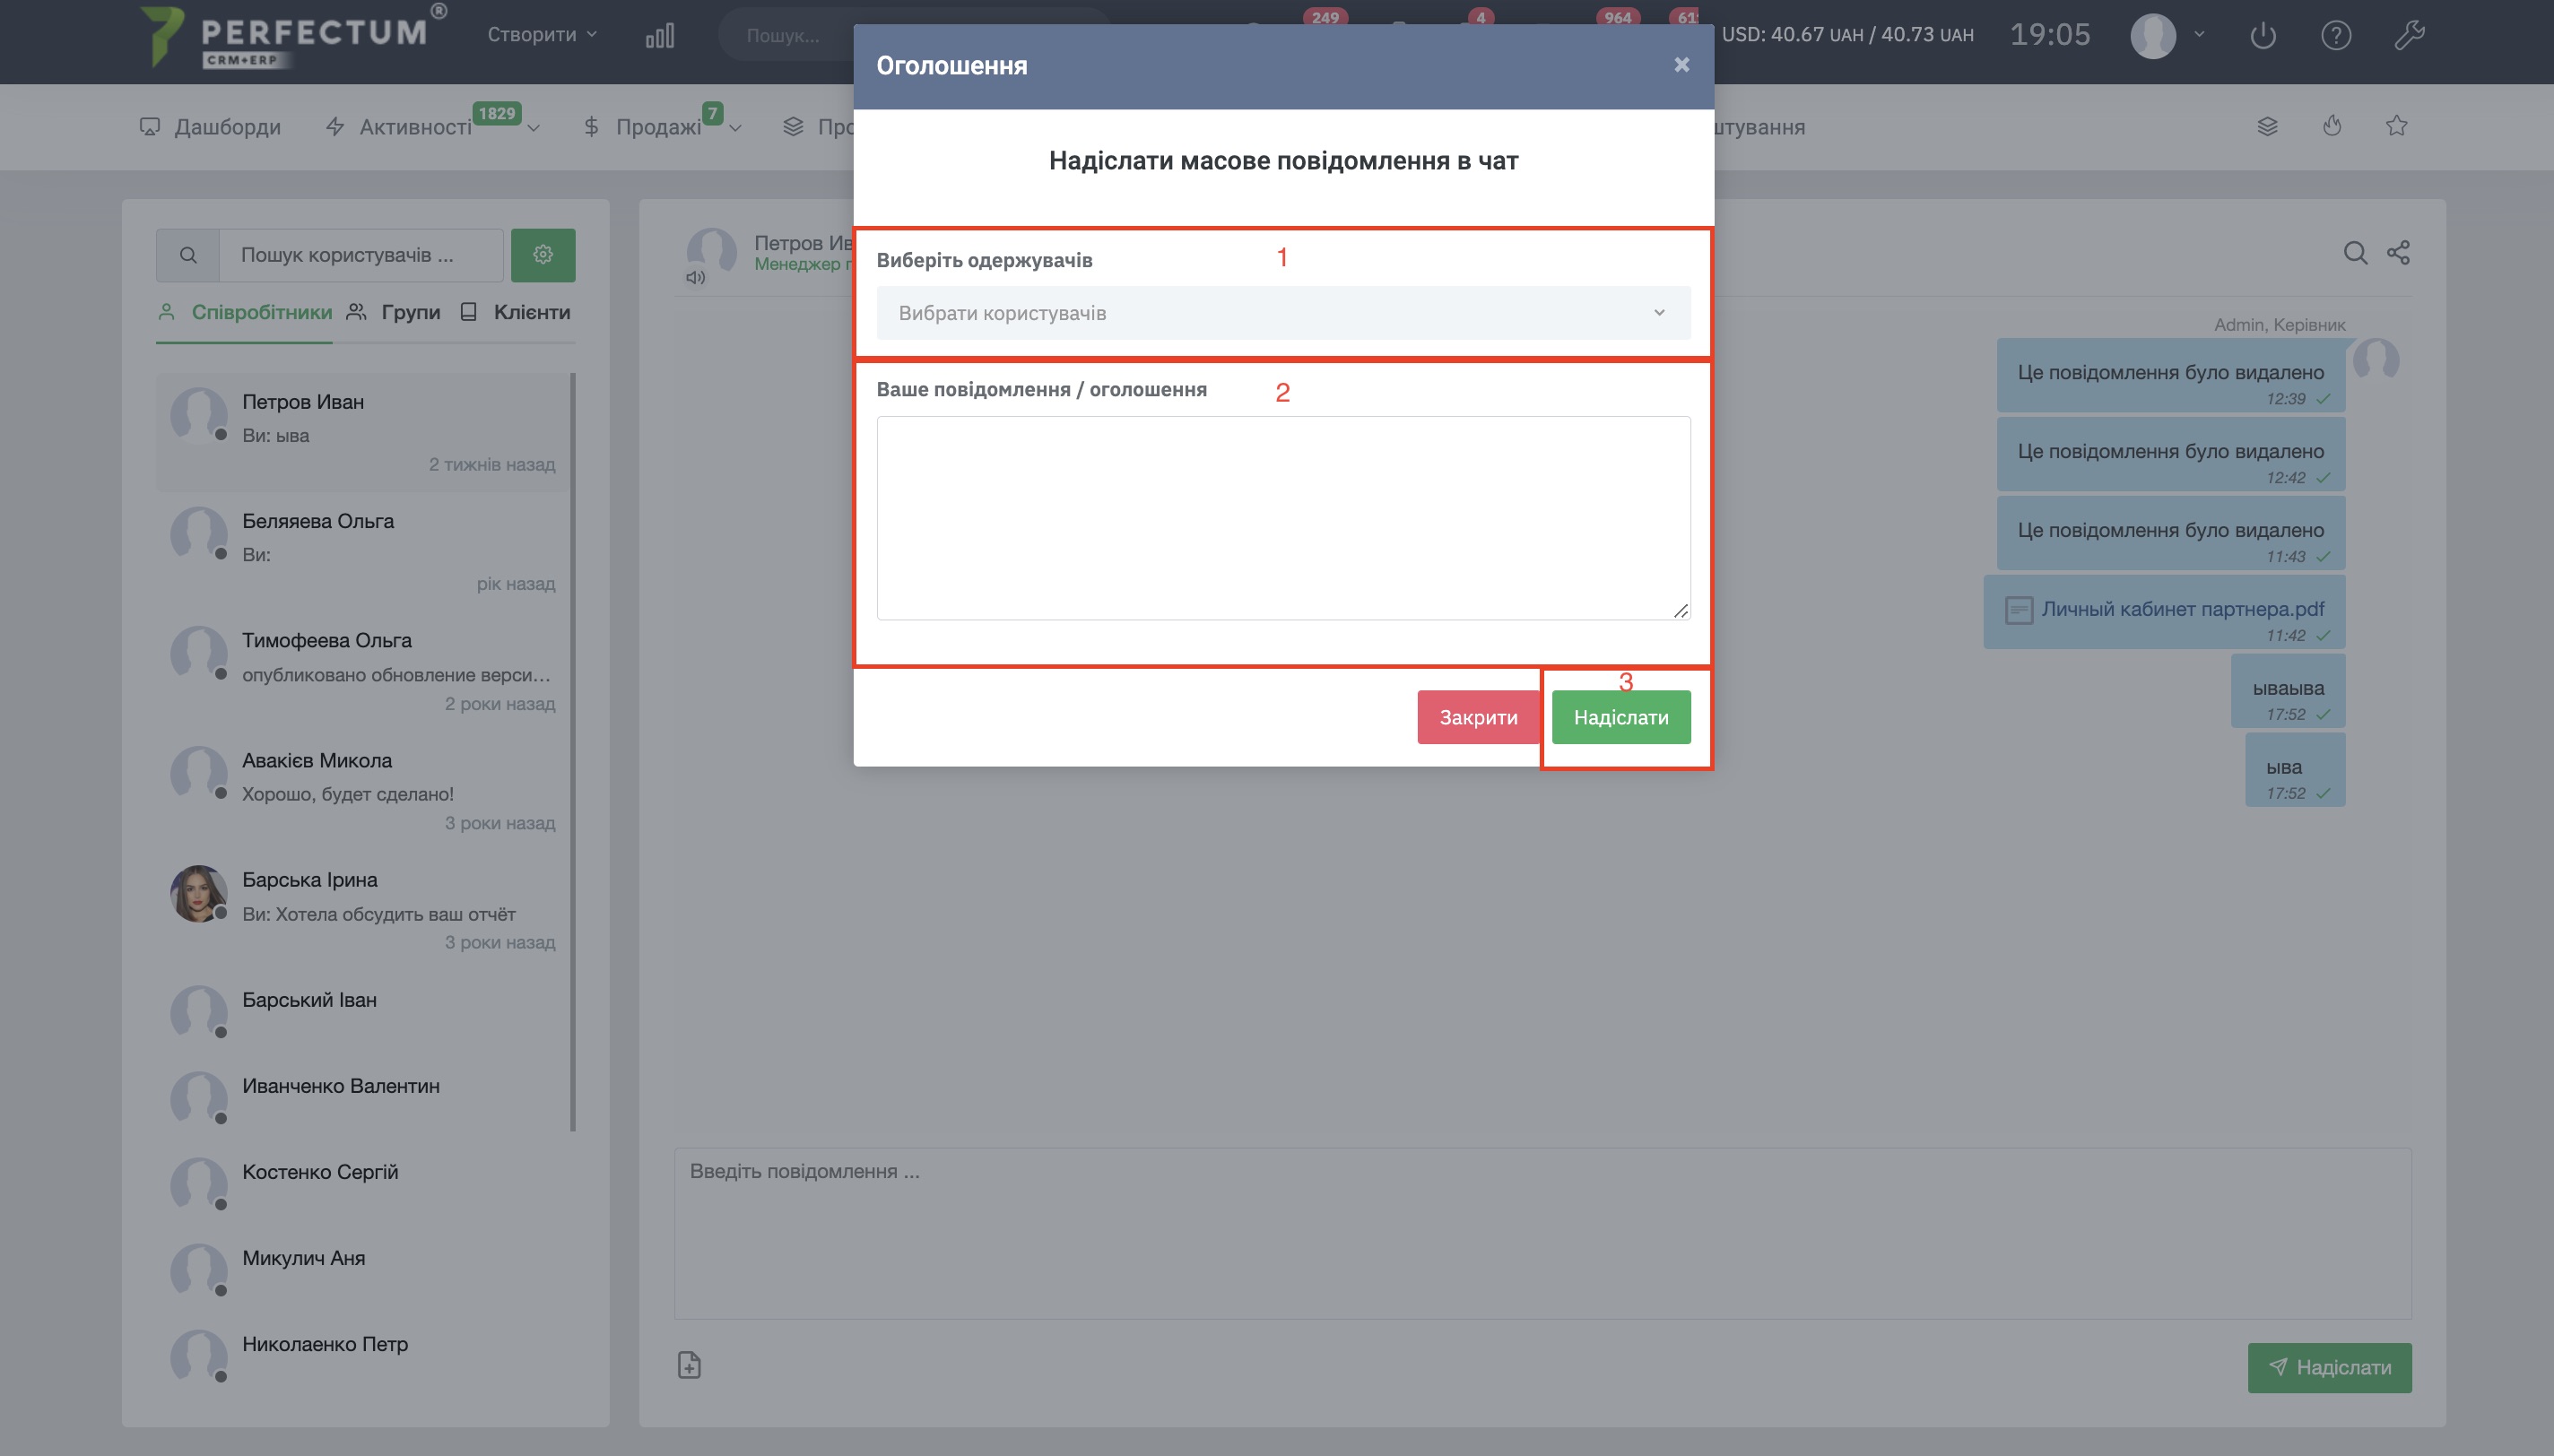
Task: Click the star favorites icon
Action: (2396, 126)
